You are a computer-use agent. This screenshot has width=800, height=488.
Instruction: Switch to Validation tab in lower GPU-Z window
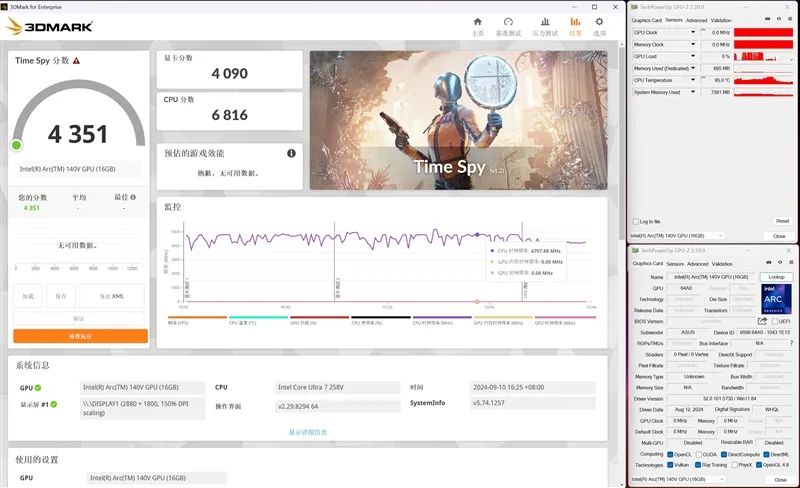pyautogui.click(x=722, y=264)
